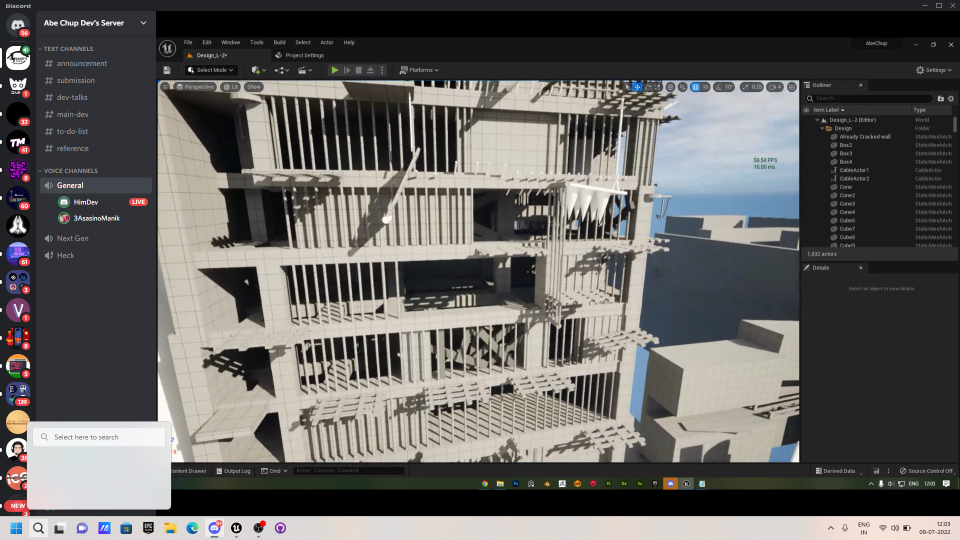
Task: Open the Unreal Settings dropdown
Action: tap(934, 70)
